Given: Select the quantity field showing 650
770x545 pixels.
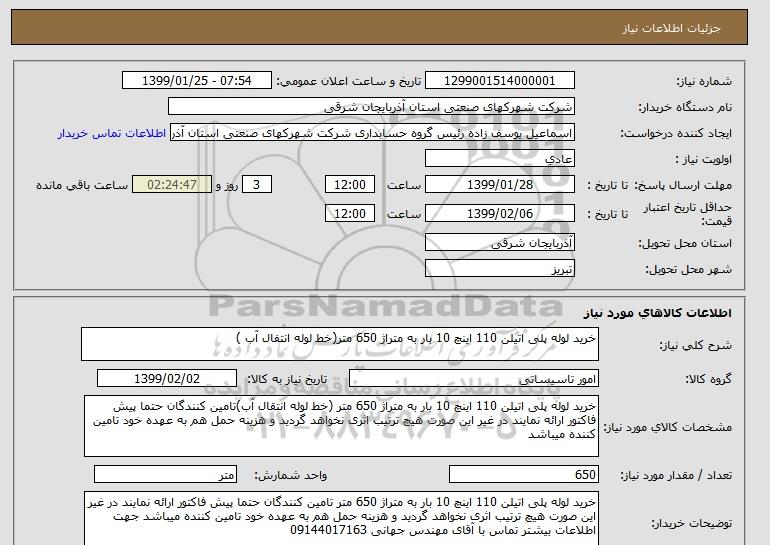Looking at the screenshot, I should point(523,475).
